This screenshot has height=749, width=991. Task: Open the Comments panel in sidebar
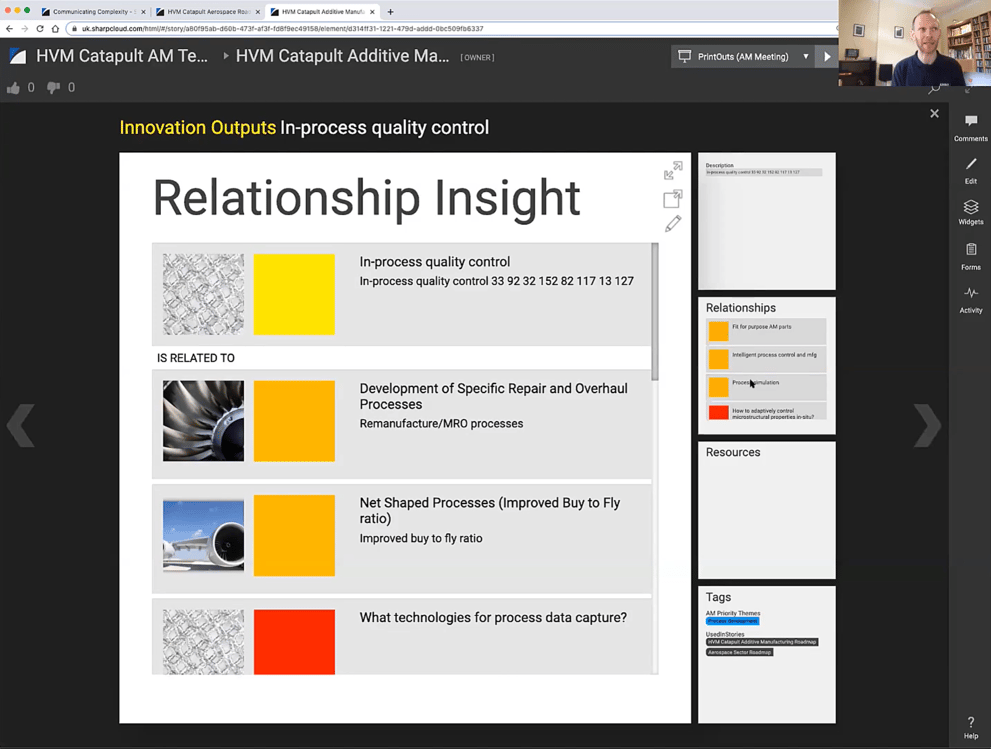tap(970, 127)
